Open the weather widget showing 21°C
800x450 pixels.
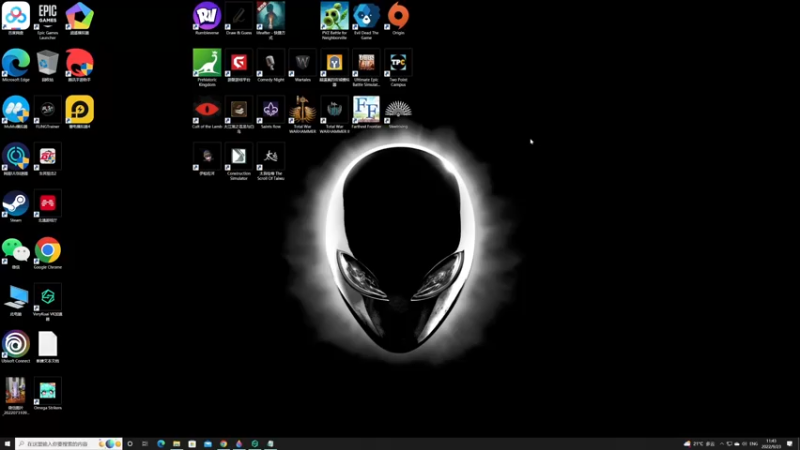click(x=699, y=444)
